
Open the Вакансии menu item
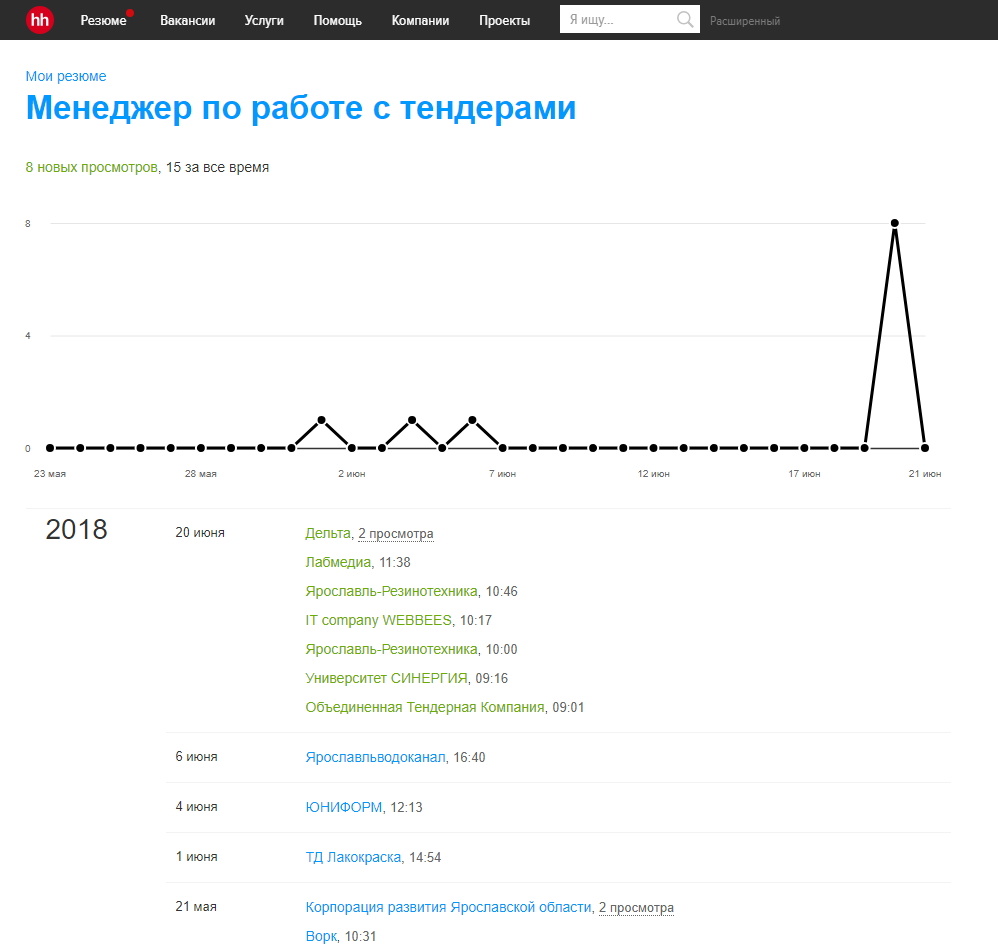point(188,20)
